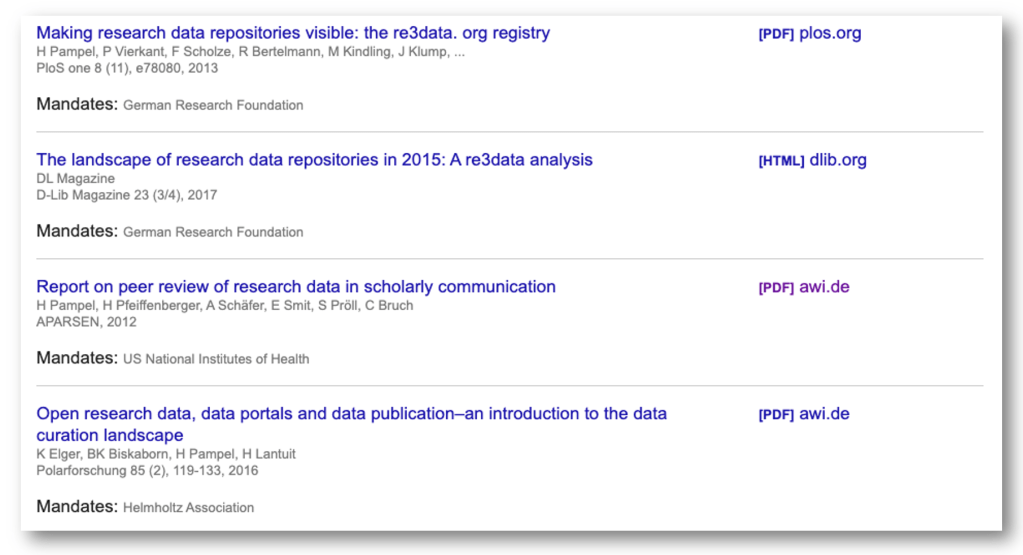Viewport: 1023px width, 555px height.
Task: Click the author line starting "H Pampel, P Vierkant"
Action: tap(250, 52)
